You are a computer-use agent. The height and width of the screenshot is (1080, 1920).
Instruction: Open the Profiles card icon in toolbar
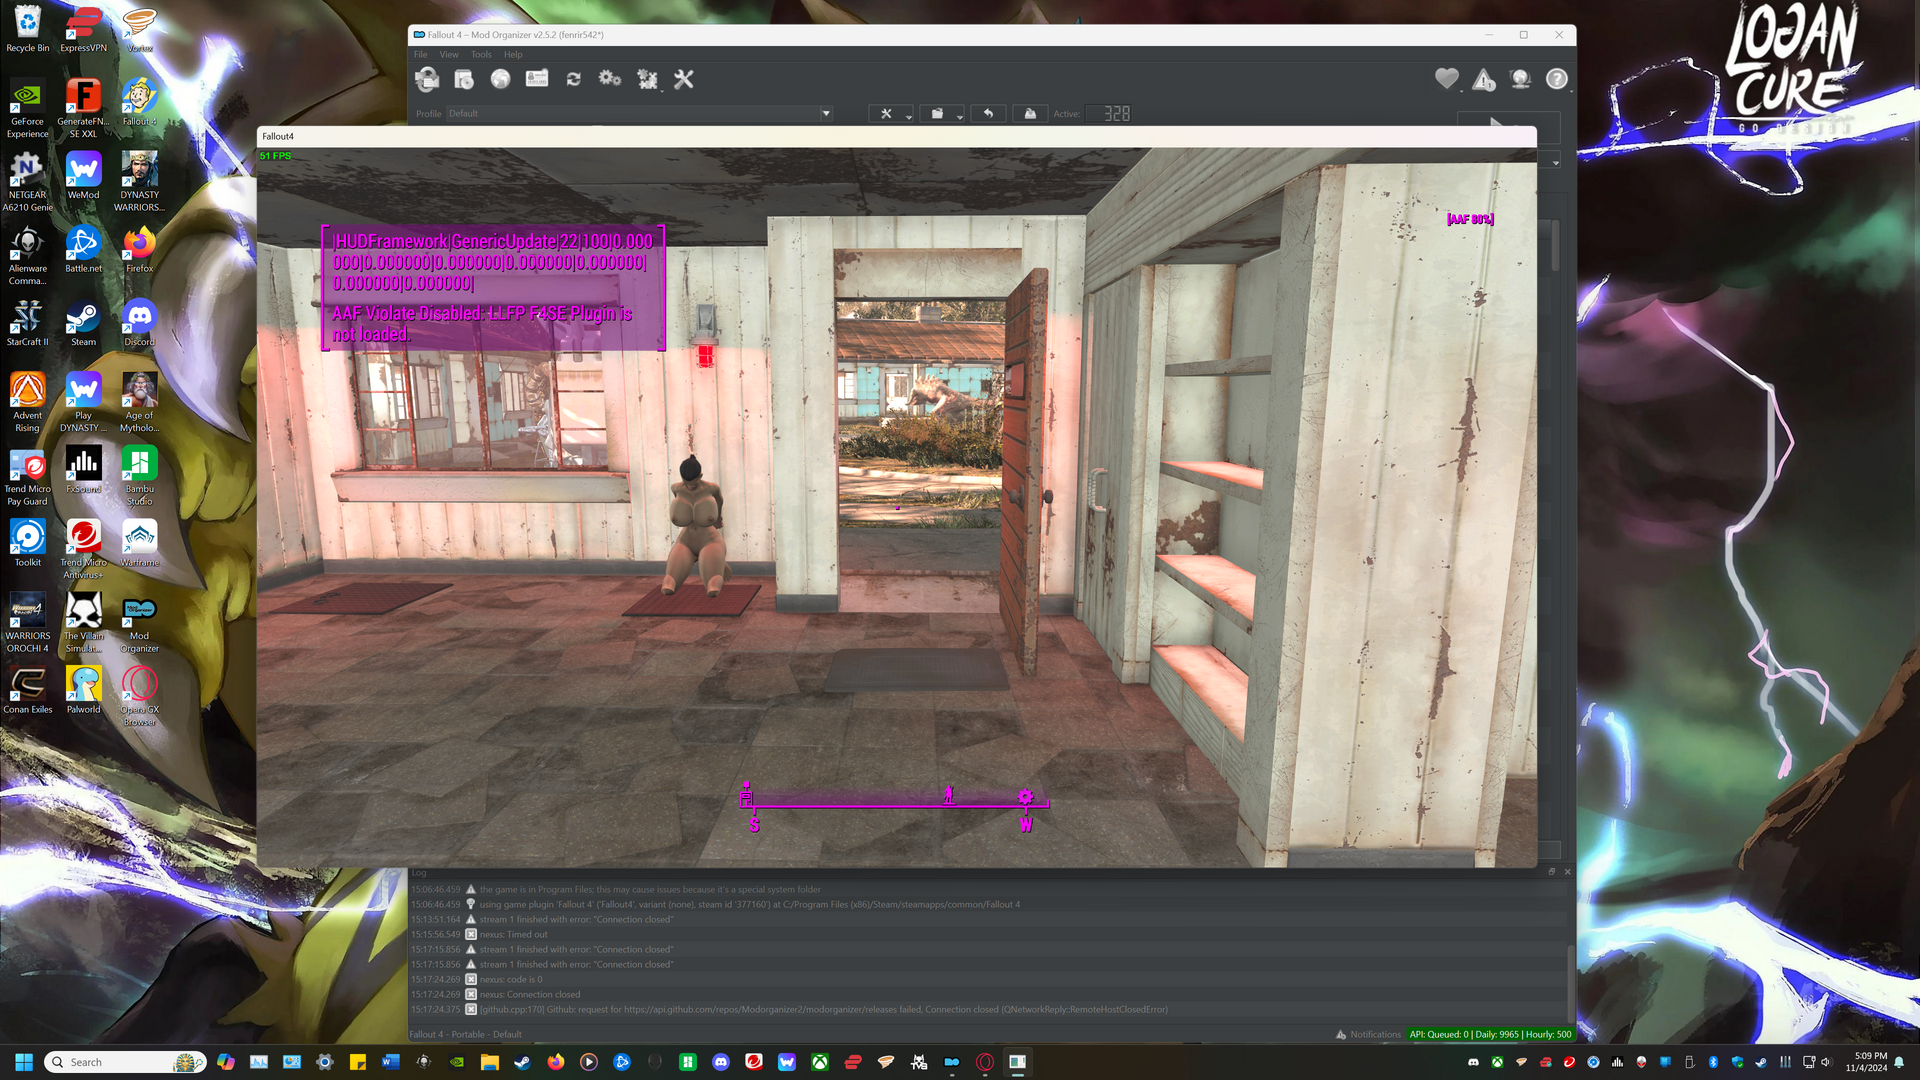pos(537,79)
